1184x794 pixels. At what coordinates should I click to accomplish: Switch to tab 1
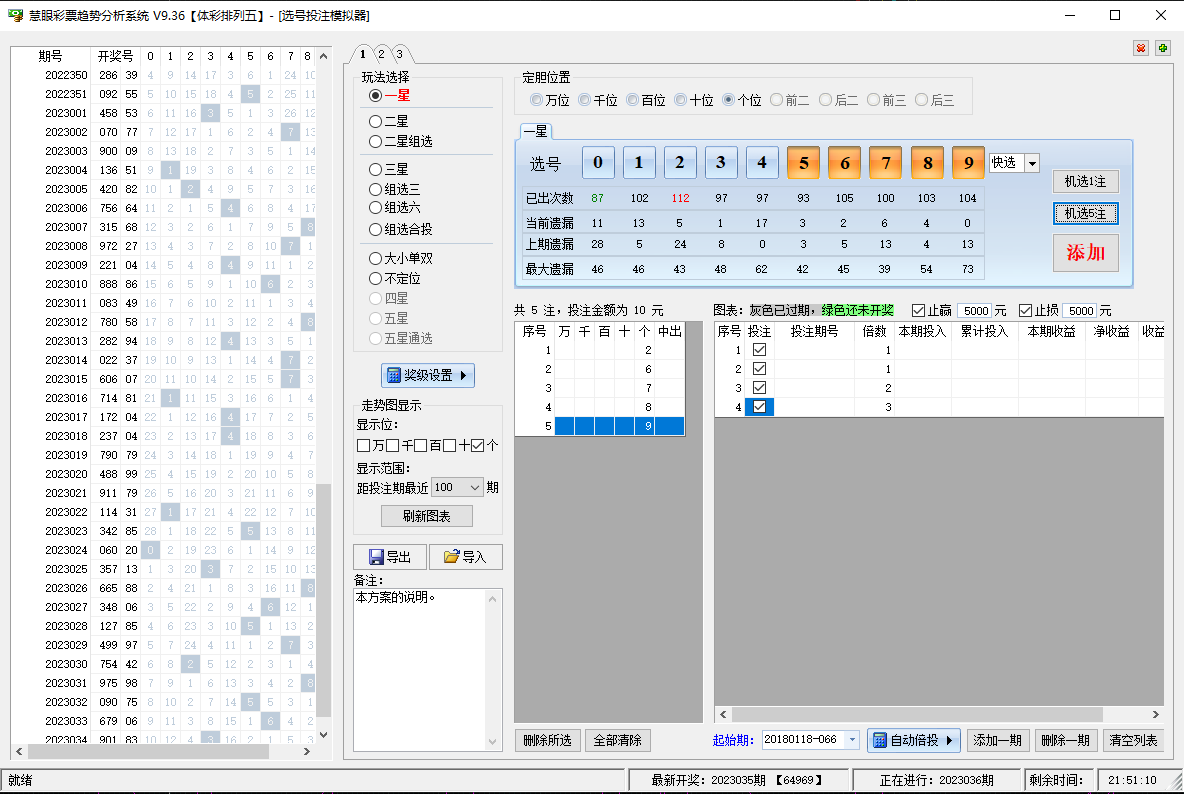[363, 54]
